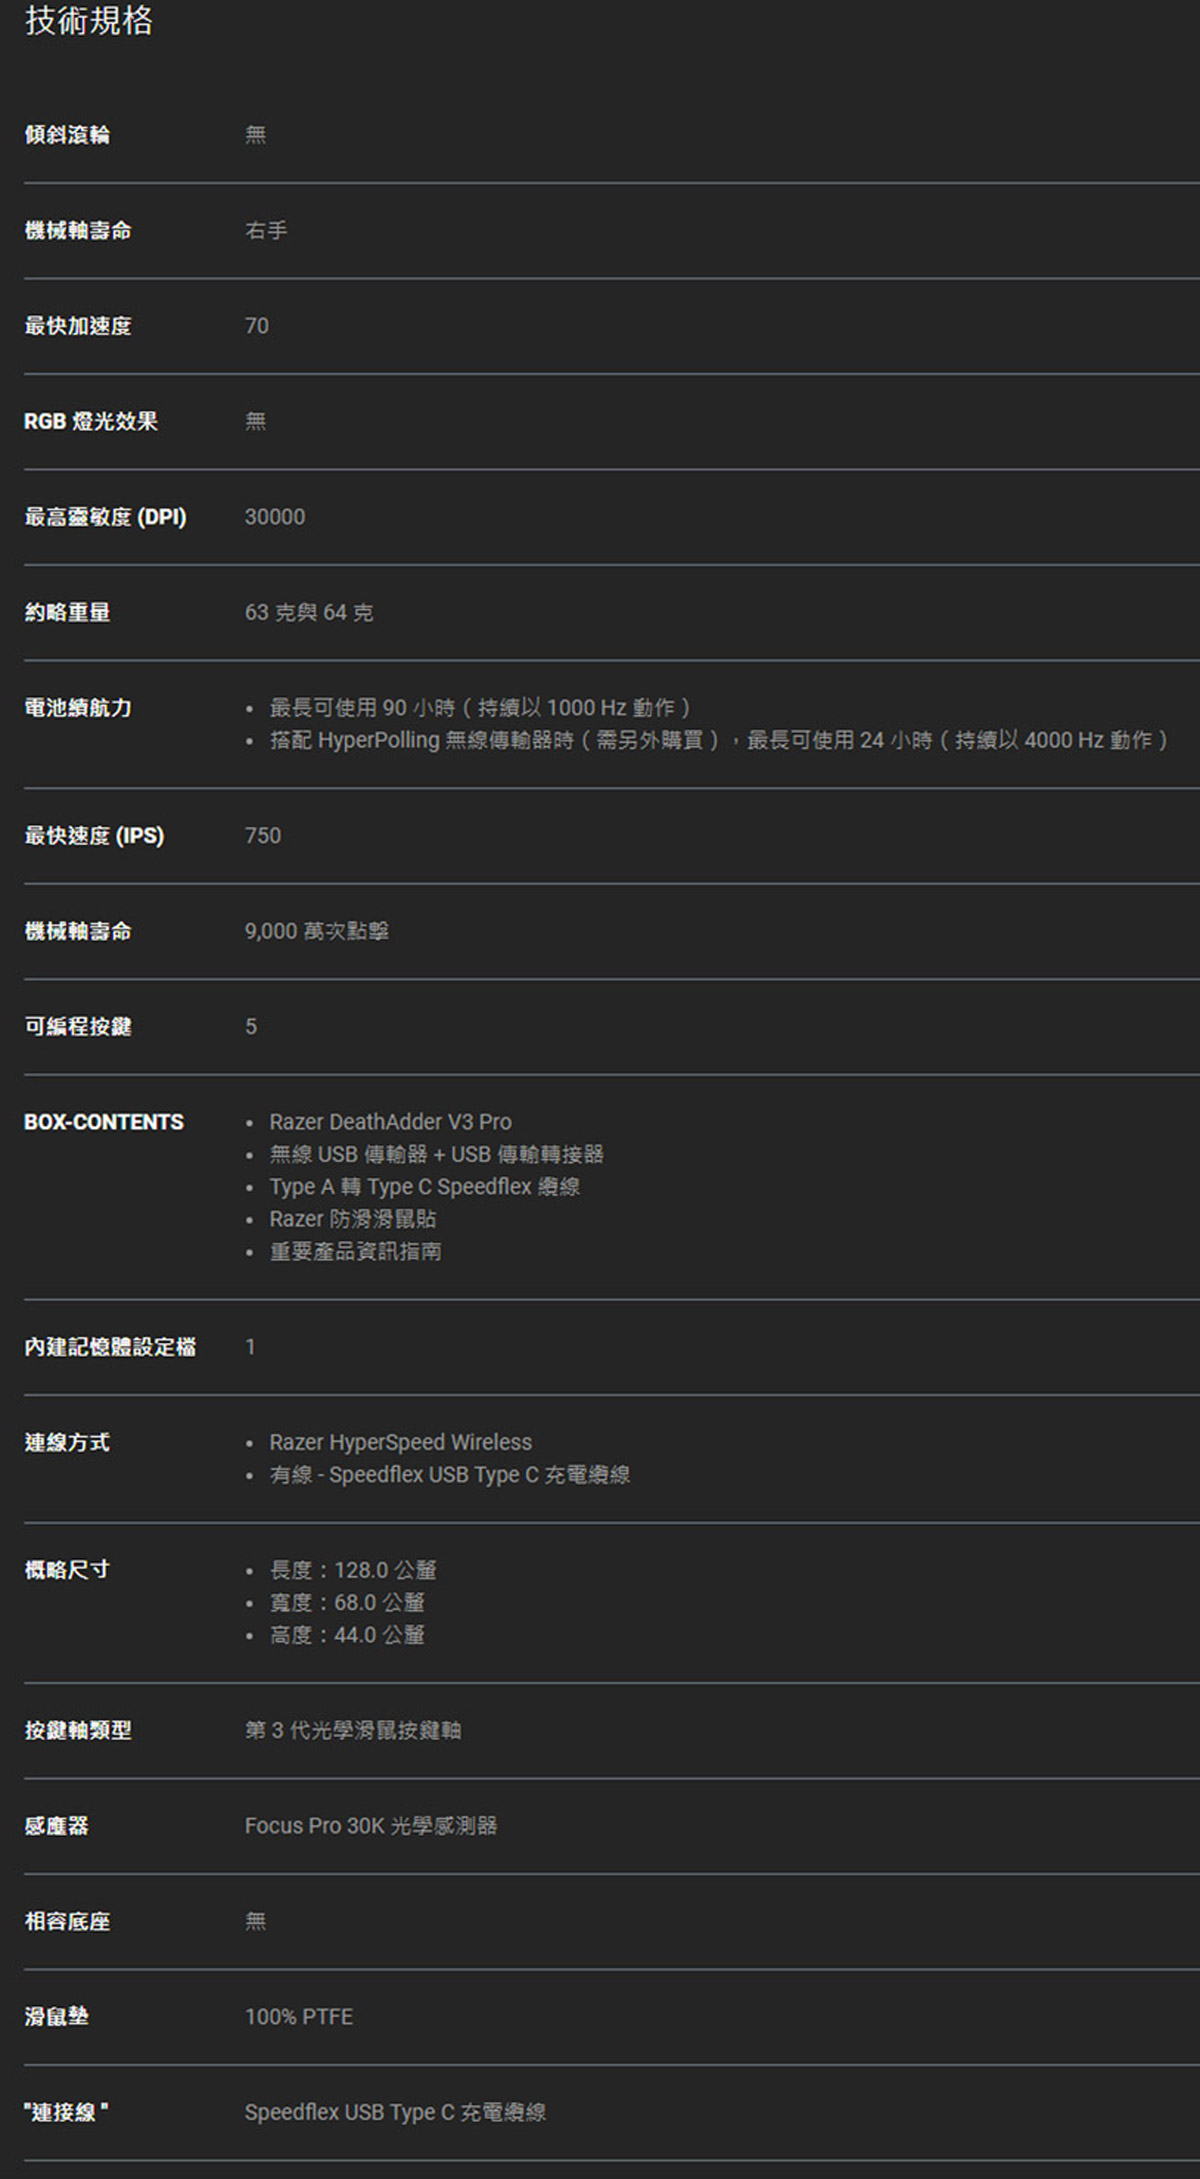Screen dimensions: 1200x2179
Task: Select the value "70" for 最快加速度
Action: tap(257, 326)
